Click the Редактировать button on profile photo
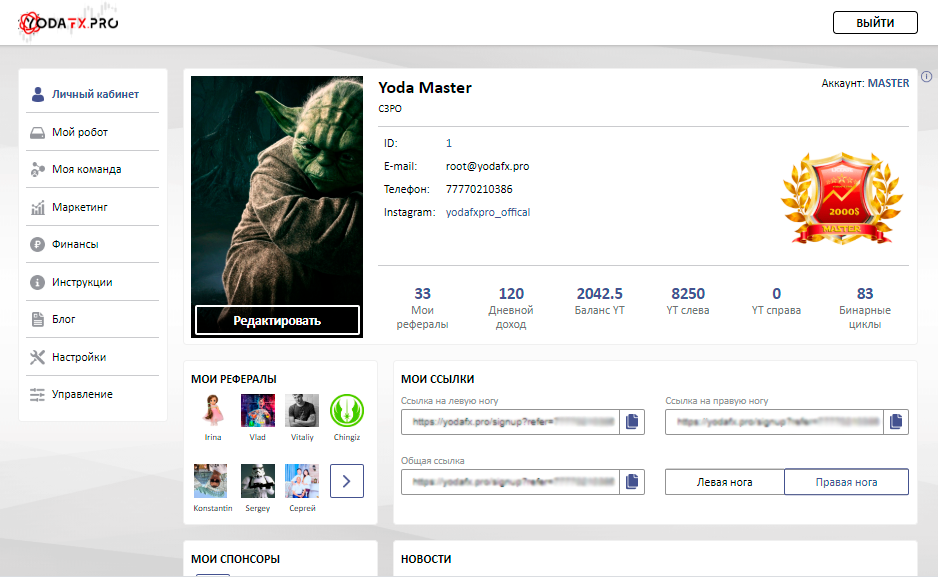Screen dimensions: 938x577 (x=277, y=320)
